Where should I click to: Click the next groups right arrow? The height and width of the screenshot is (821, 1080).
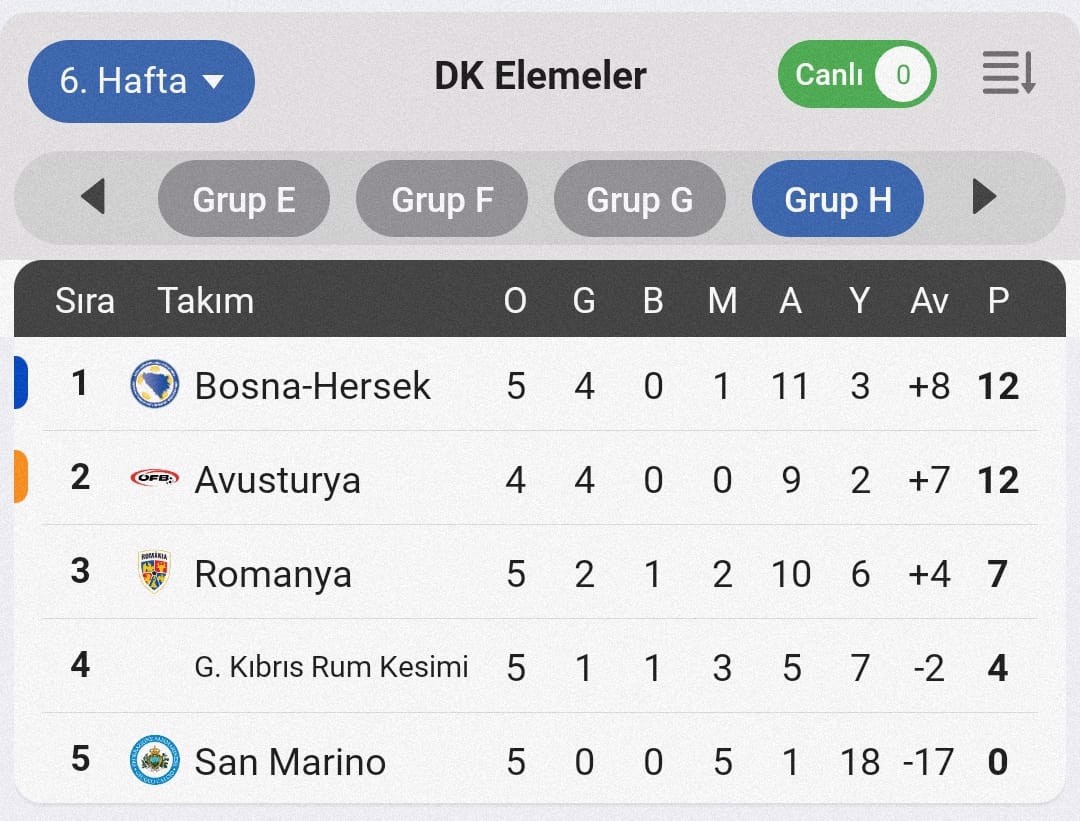pyautogui.click(x=984, y=197)
